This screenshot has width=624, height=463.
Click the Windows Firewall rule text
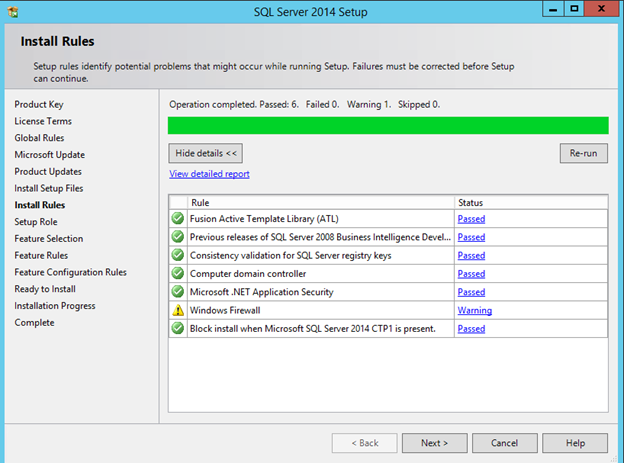[225, 311]
